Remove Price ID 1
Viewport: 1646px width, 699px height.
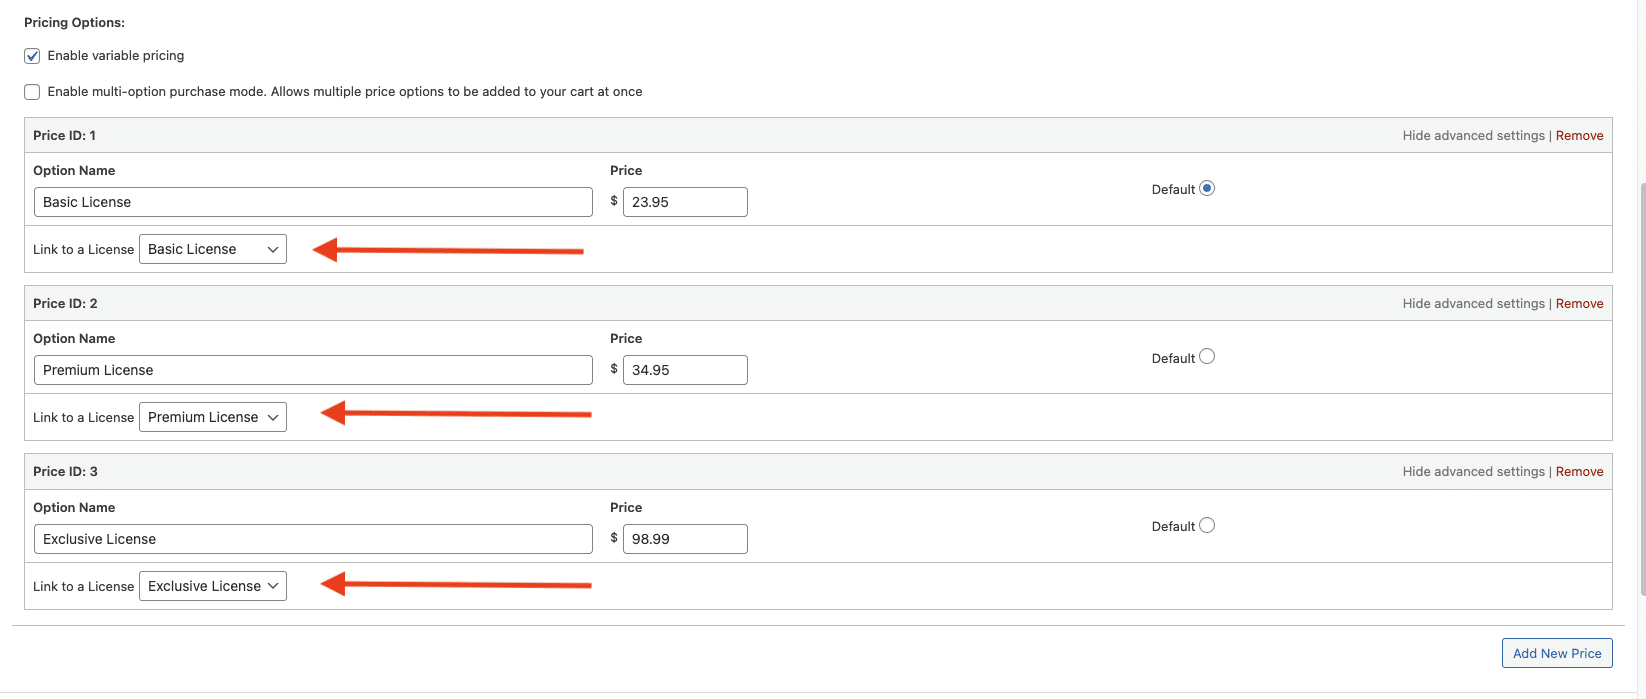1579,136
